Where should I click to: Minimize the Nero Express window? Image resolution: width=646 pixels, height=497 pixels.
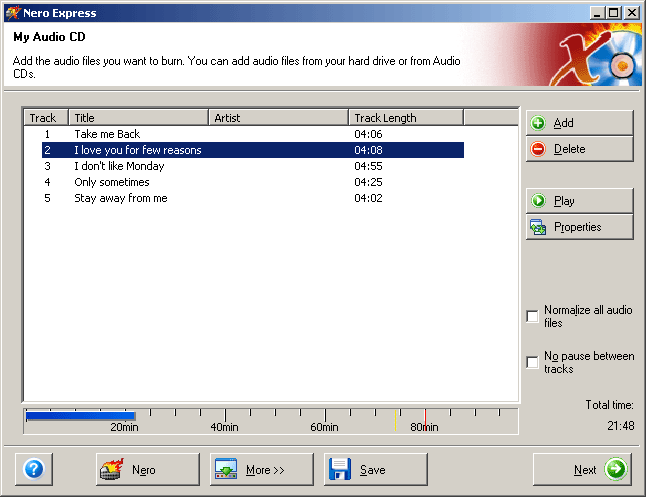[597, 13]
